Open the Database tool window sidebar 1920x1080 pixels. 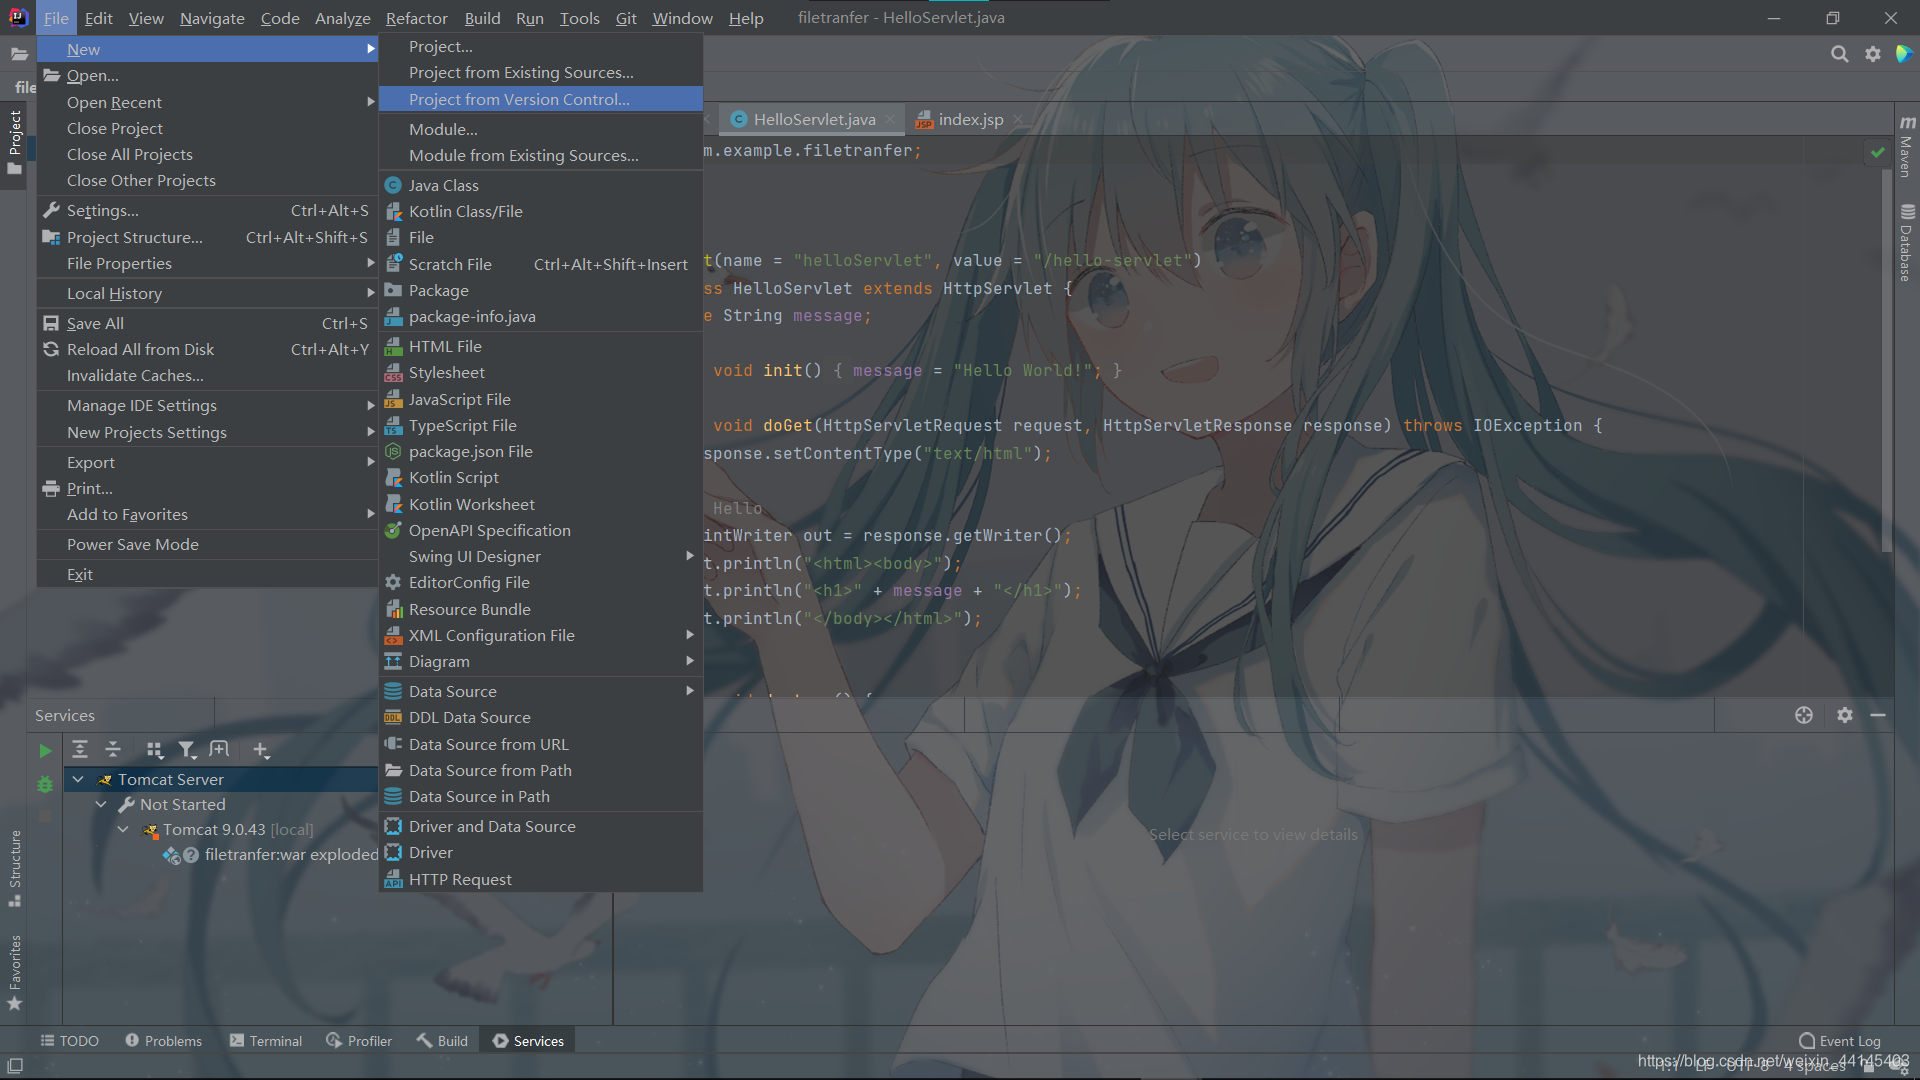click(x=1907, y=245)
